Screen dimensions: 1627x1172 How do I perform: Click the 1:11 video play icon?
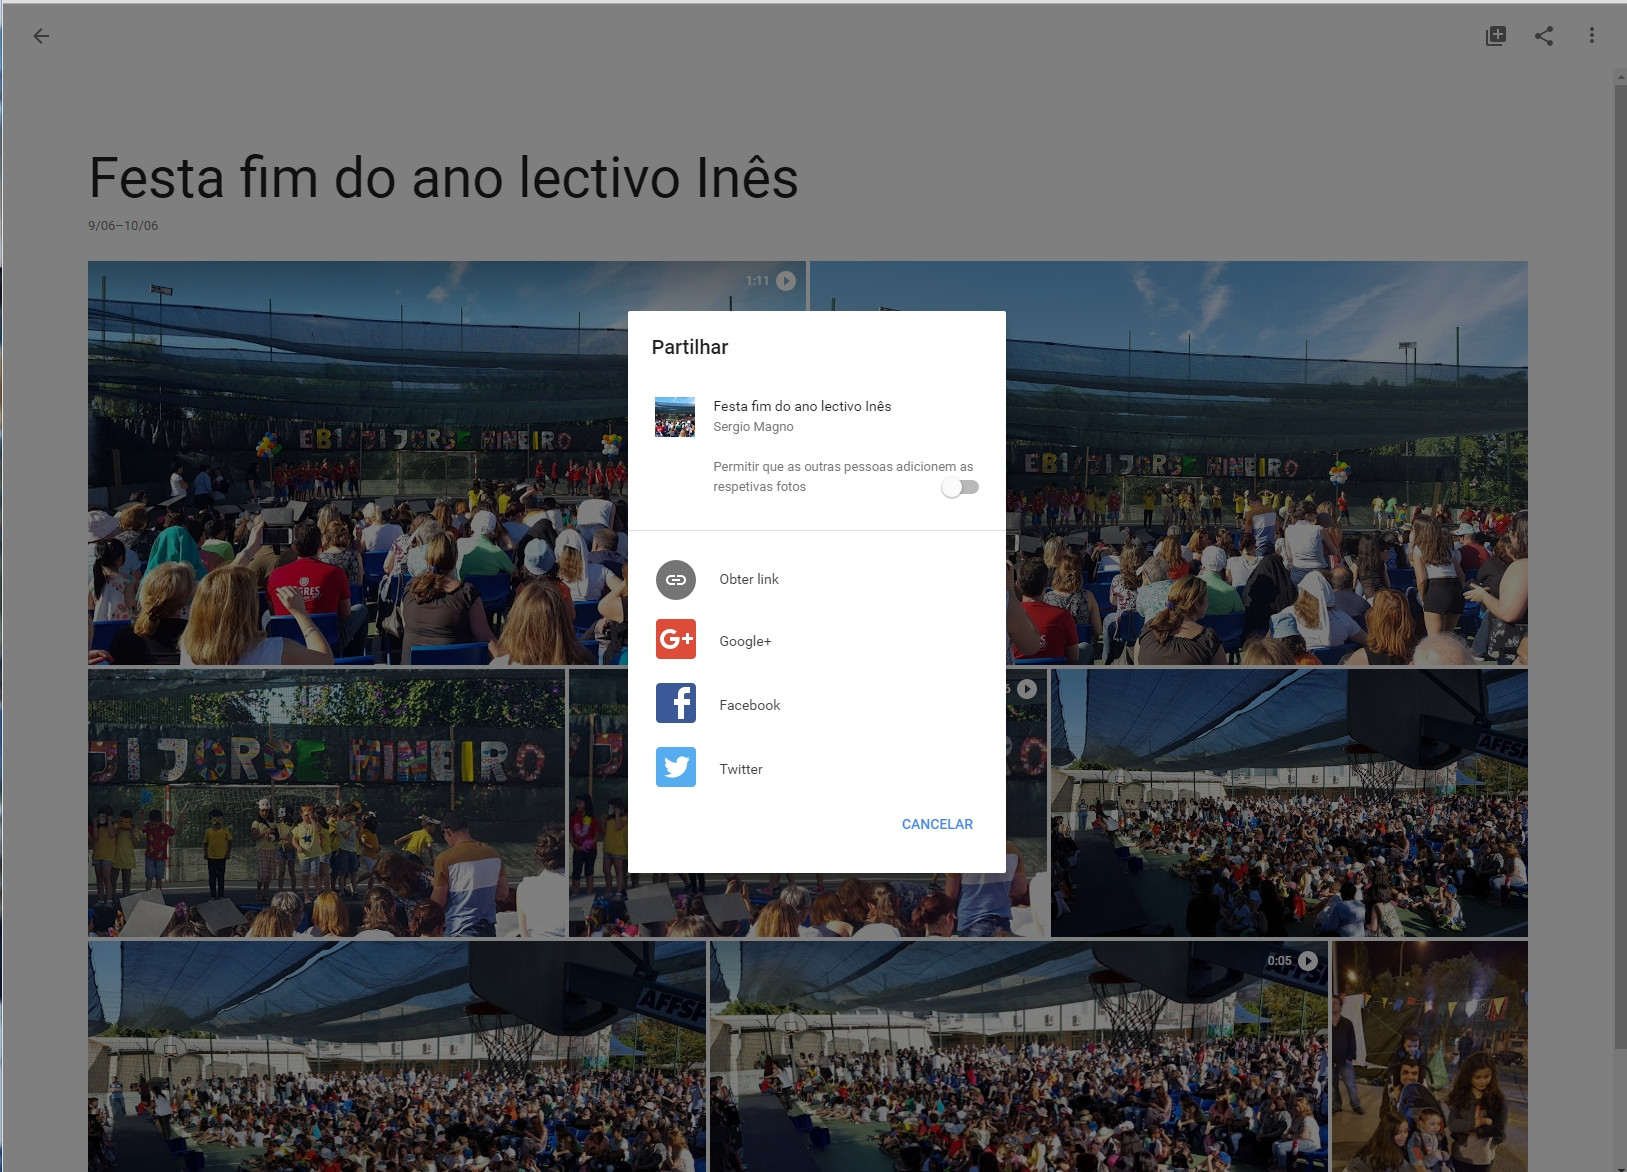(x=786, y=281)
